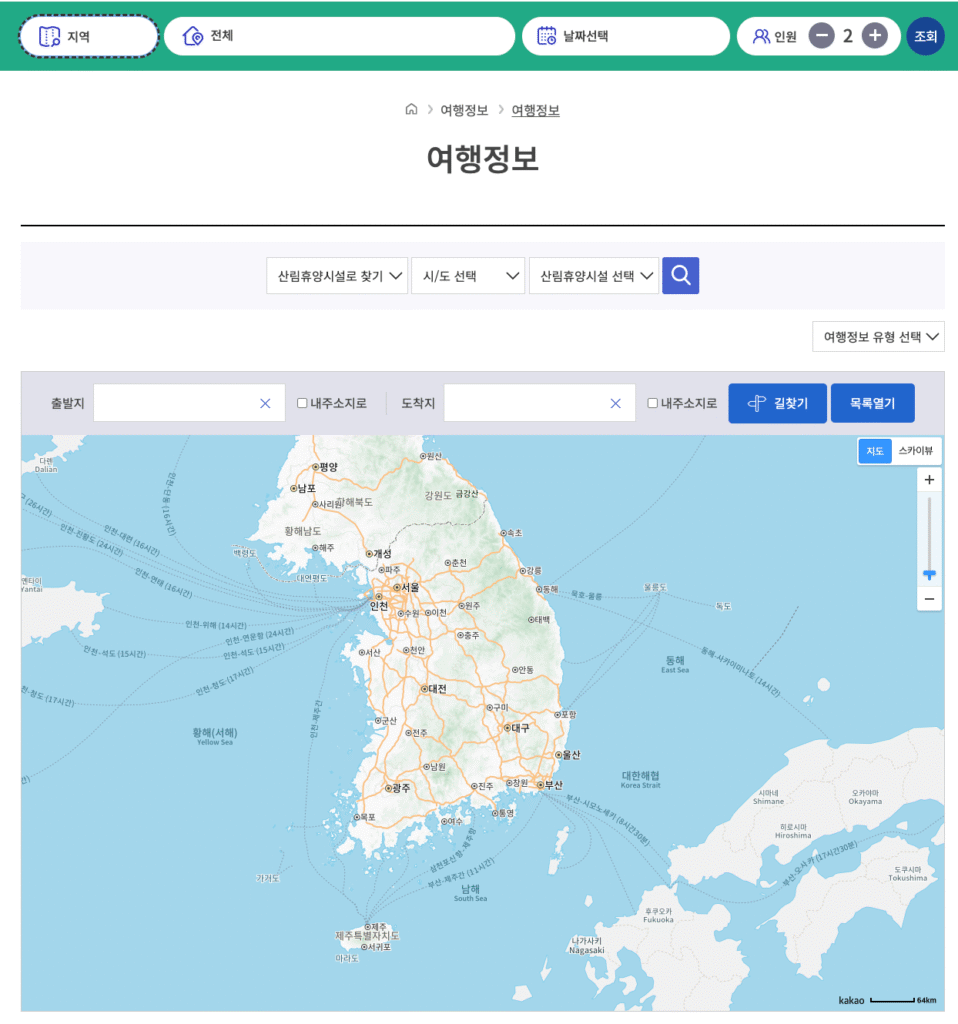Clear the 도착지 field with its X icon
The image size is (958, 1024).
(615, 403)
